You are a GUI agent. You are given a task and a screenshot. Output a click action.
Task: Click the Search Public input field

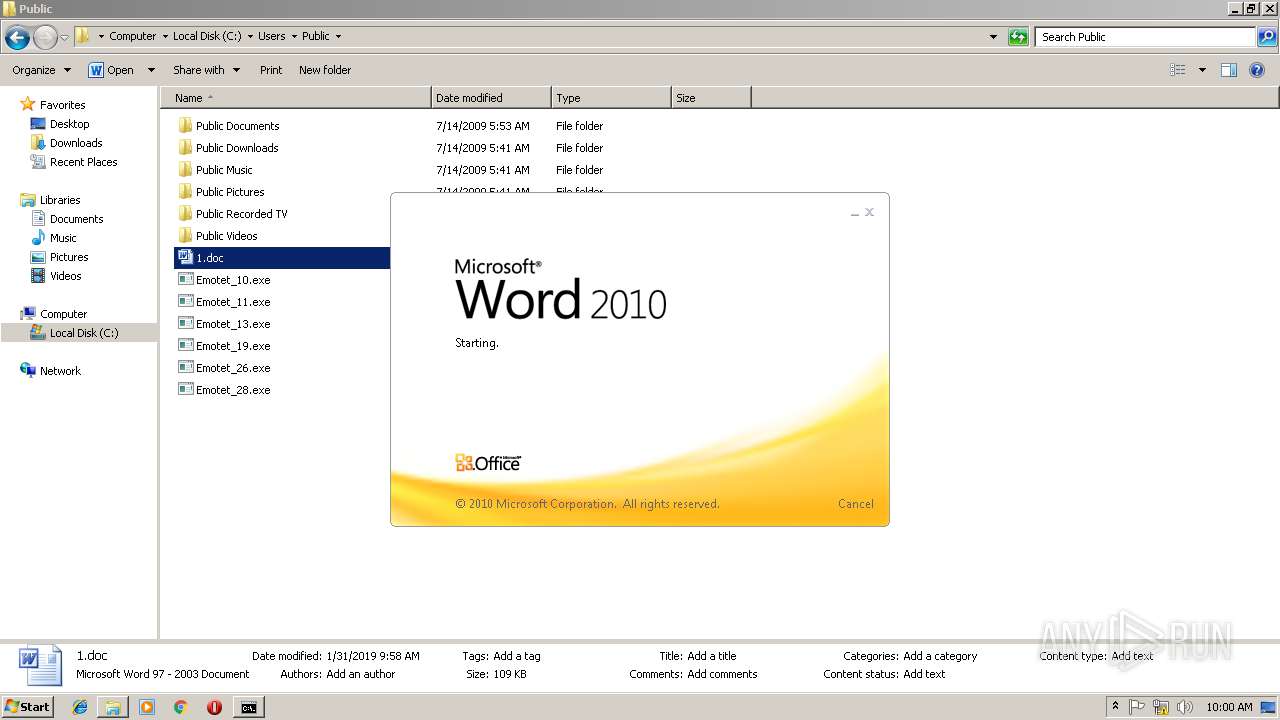tap(1145, 37)
